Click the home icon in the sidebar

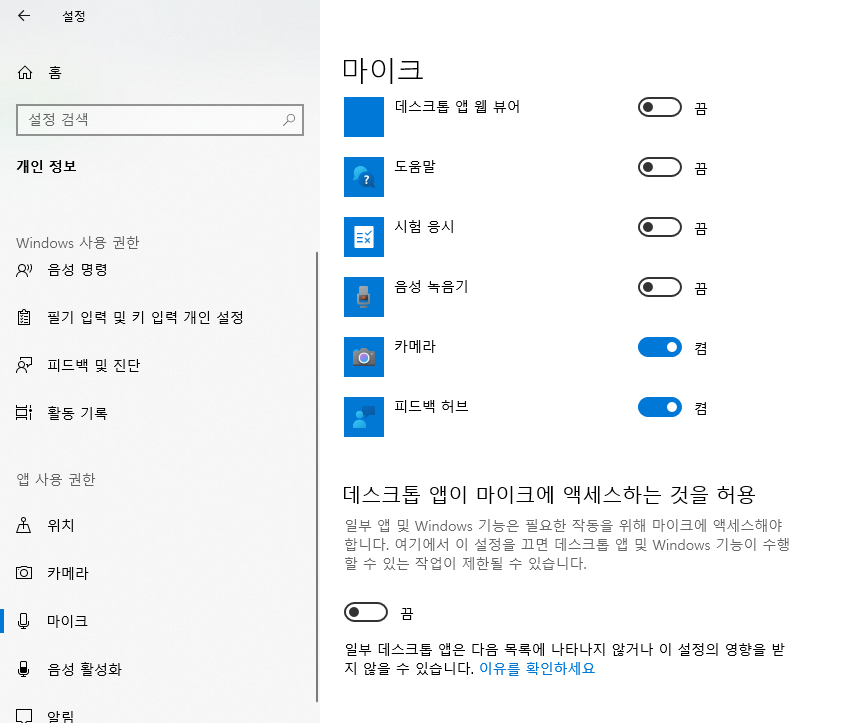coord(25,72)
